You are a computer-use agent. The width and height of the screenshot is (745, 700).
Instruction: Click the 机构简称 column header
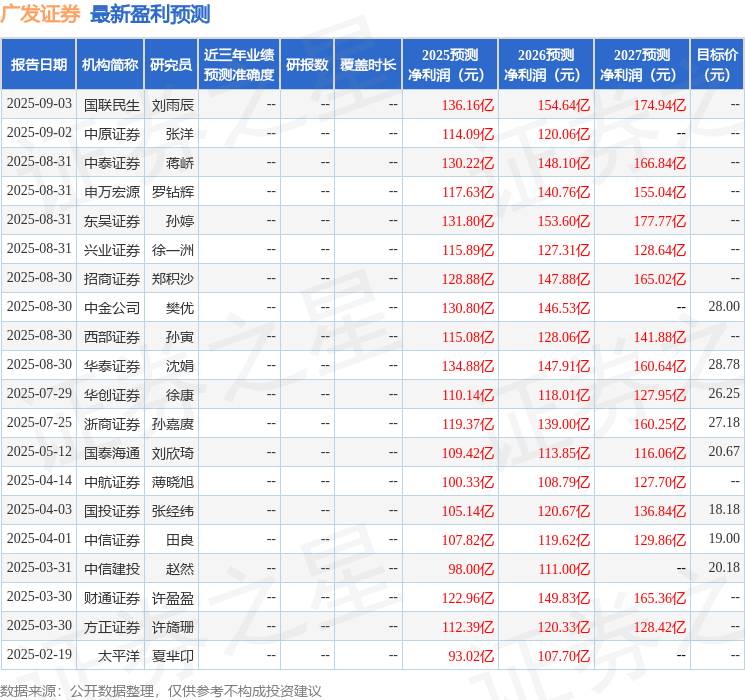110,65
